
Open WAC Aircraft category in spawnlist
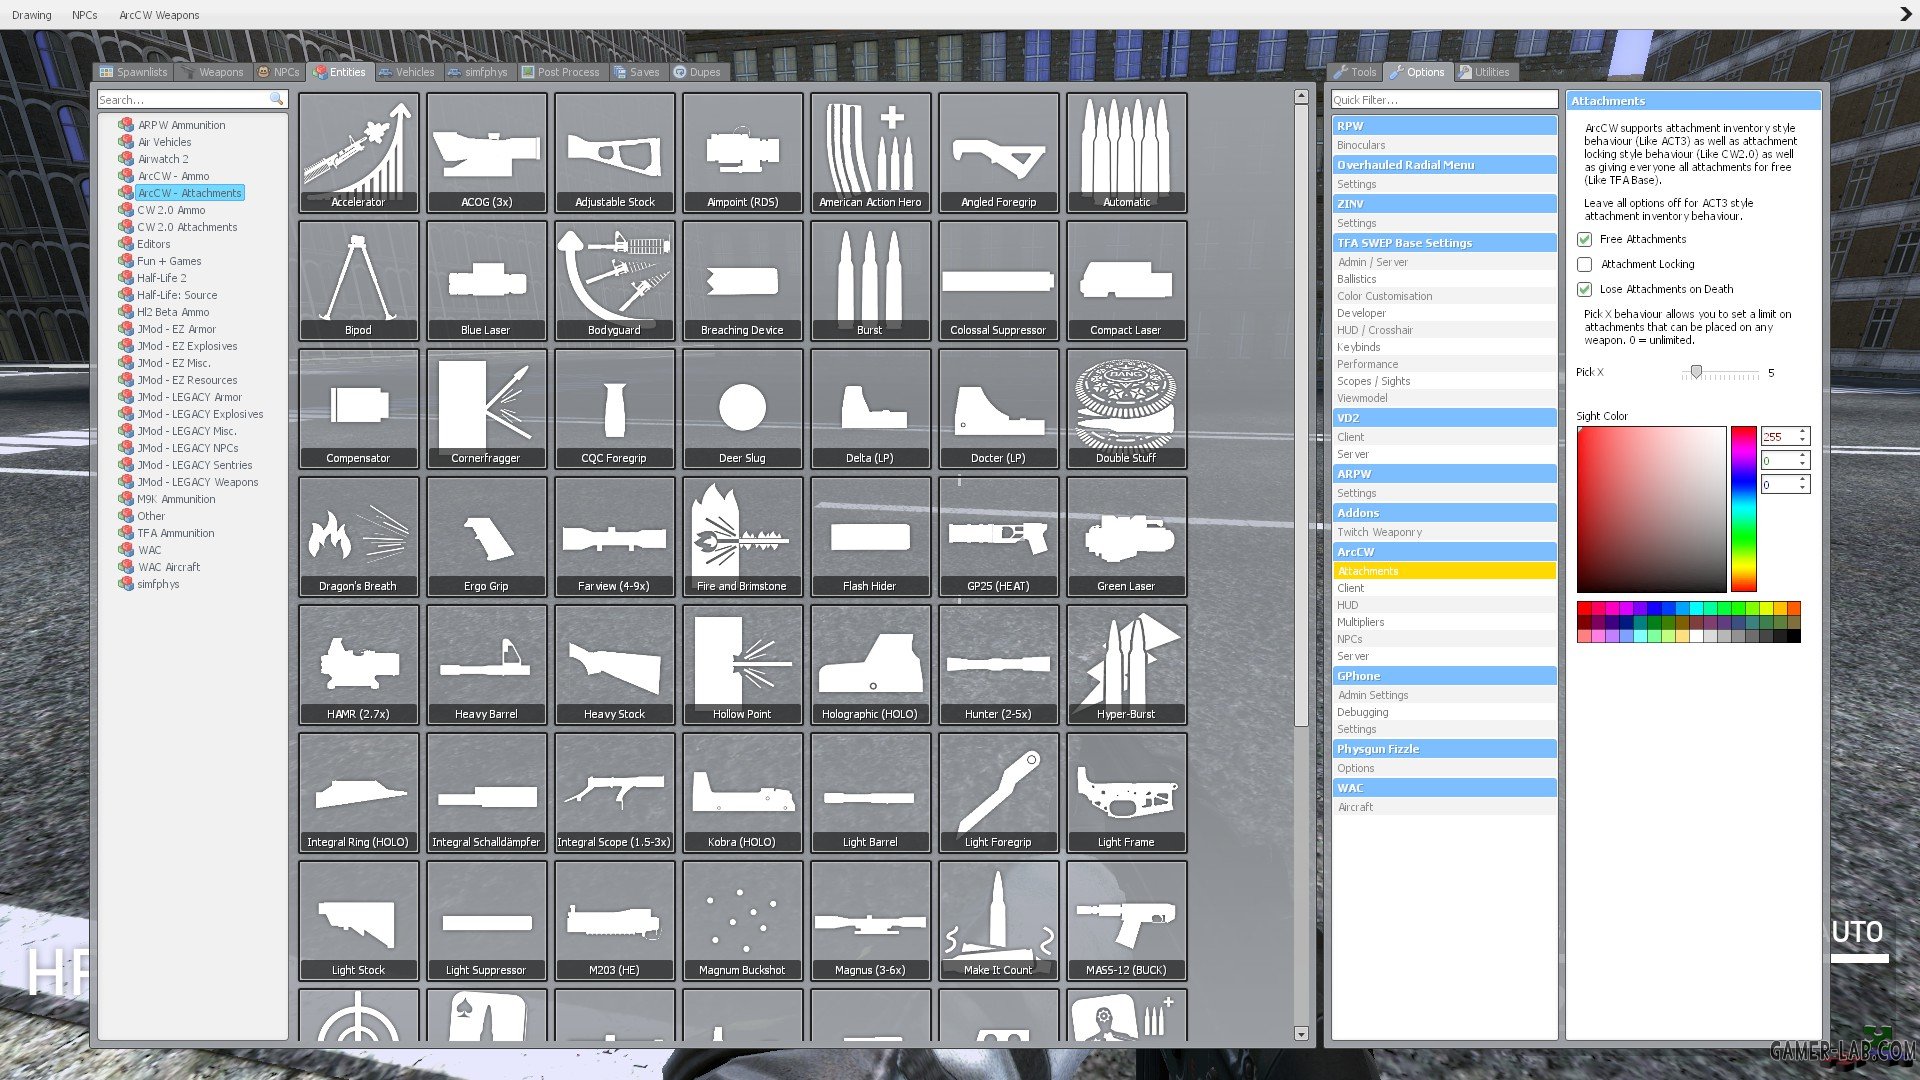click(169, 567)
